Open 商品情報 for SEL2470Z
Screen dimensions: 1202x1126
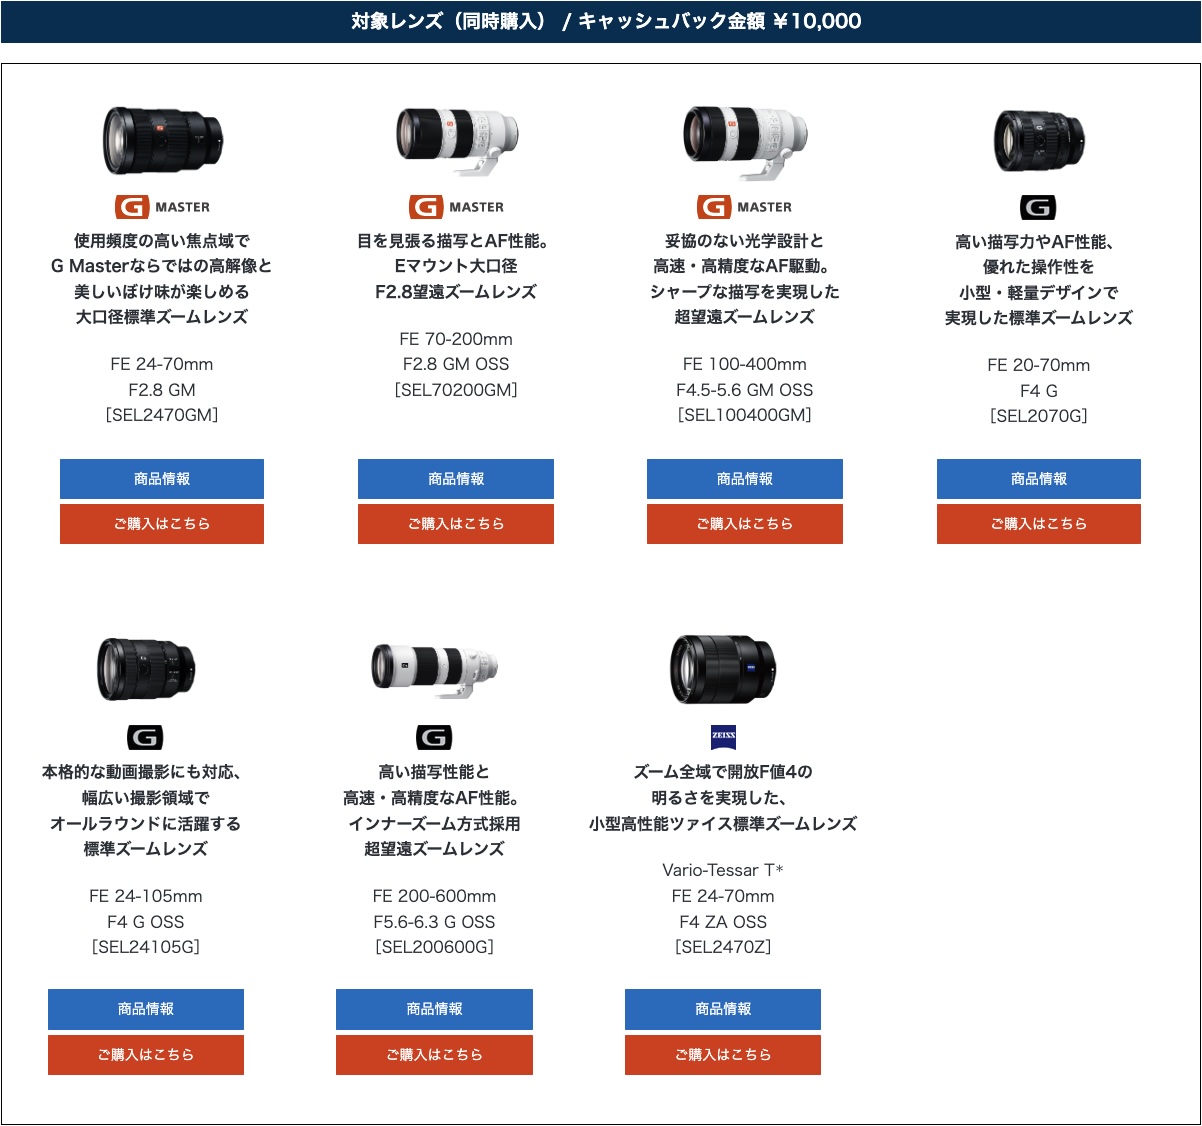[x=723, y=1009]
